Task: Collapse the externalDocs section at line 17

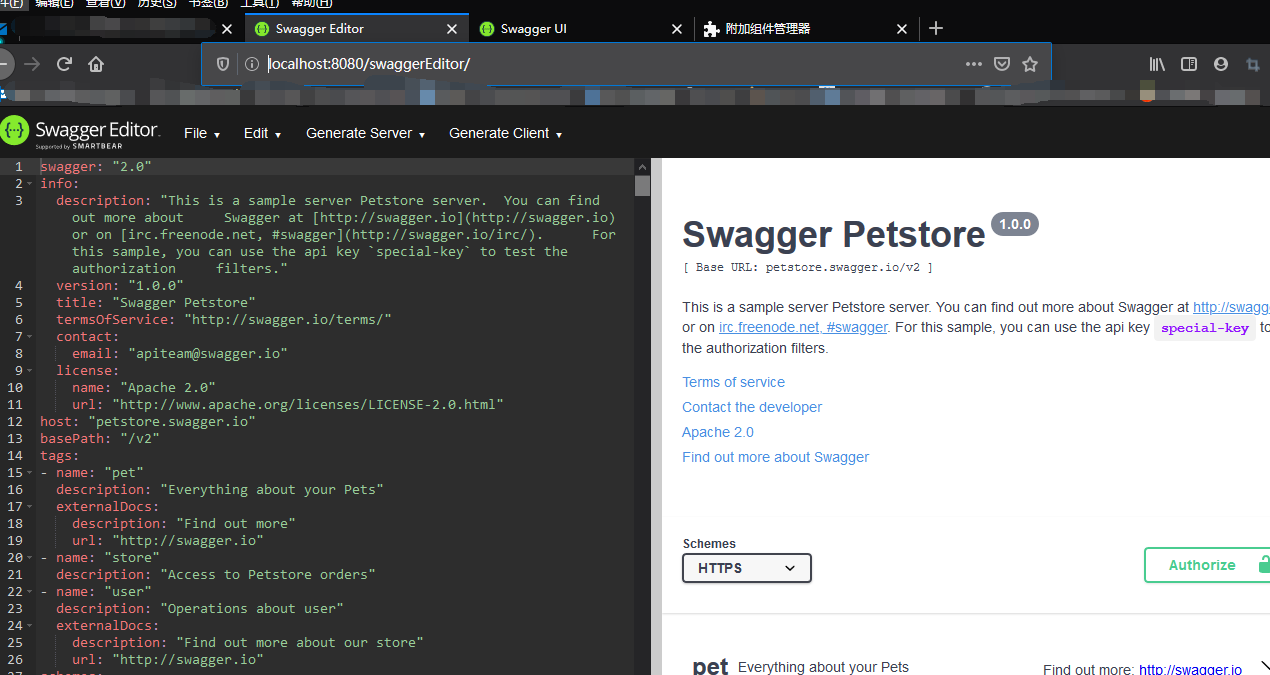Action: 29,506
